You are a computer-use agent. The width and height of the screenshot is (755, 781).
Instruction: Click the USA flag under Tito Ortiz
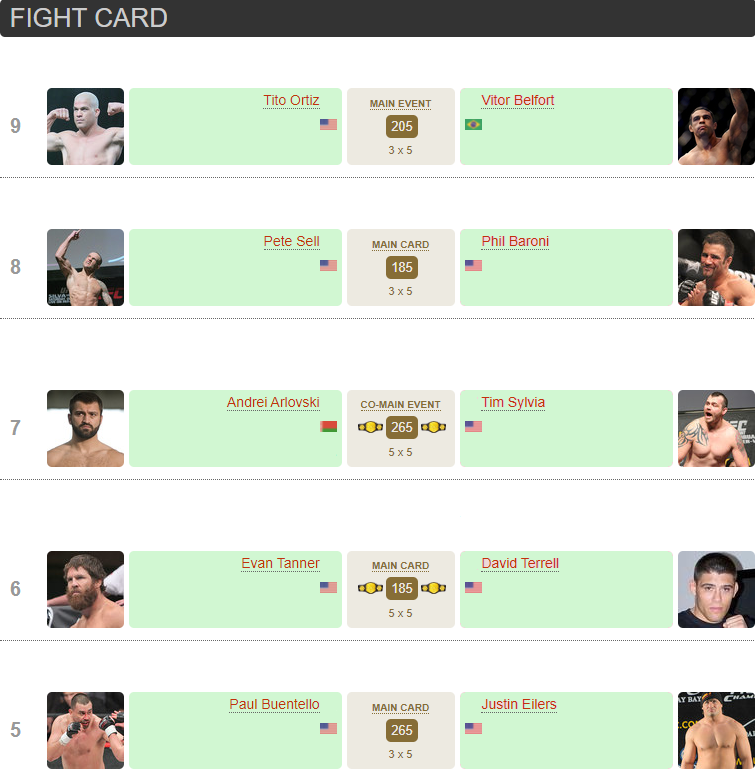[328, 125]
